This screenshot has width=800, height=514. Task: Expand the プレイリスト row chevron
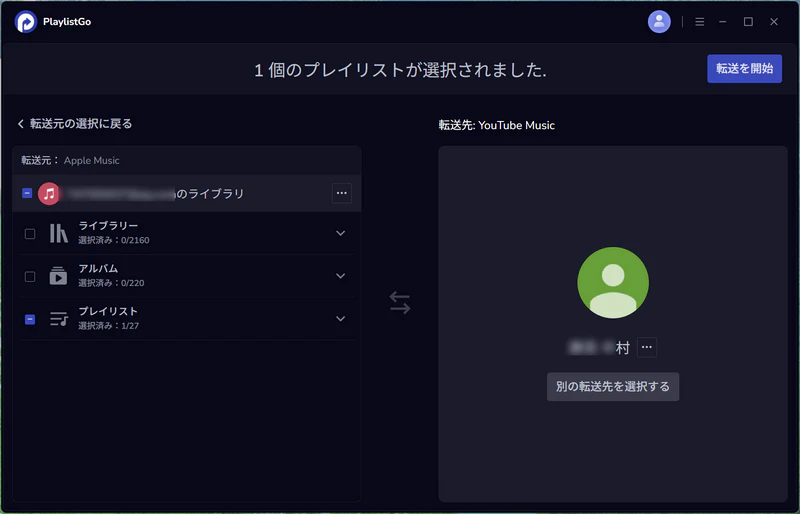click(x=340, y=319)
